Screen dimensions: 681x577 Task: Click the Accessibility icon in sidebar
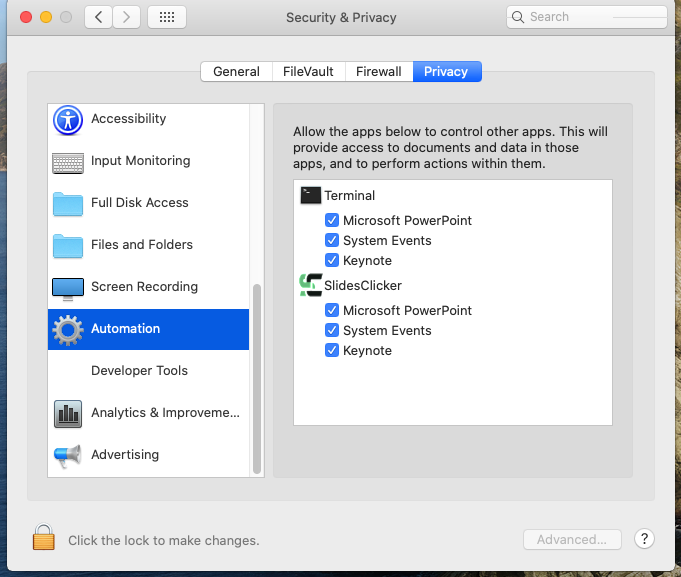pos(68,120)
